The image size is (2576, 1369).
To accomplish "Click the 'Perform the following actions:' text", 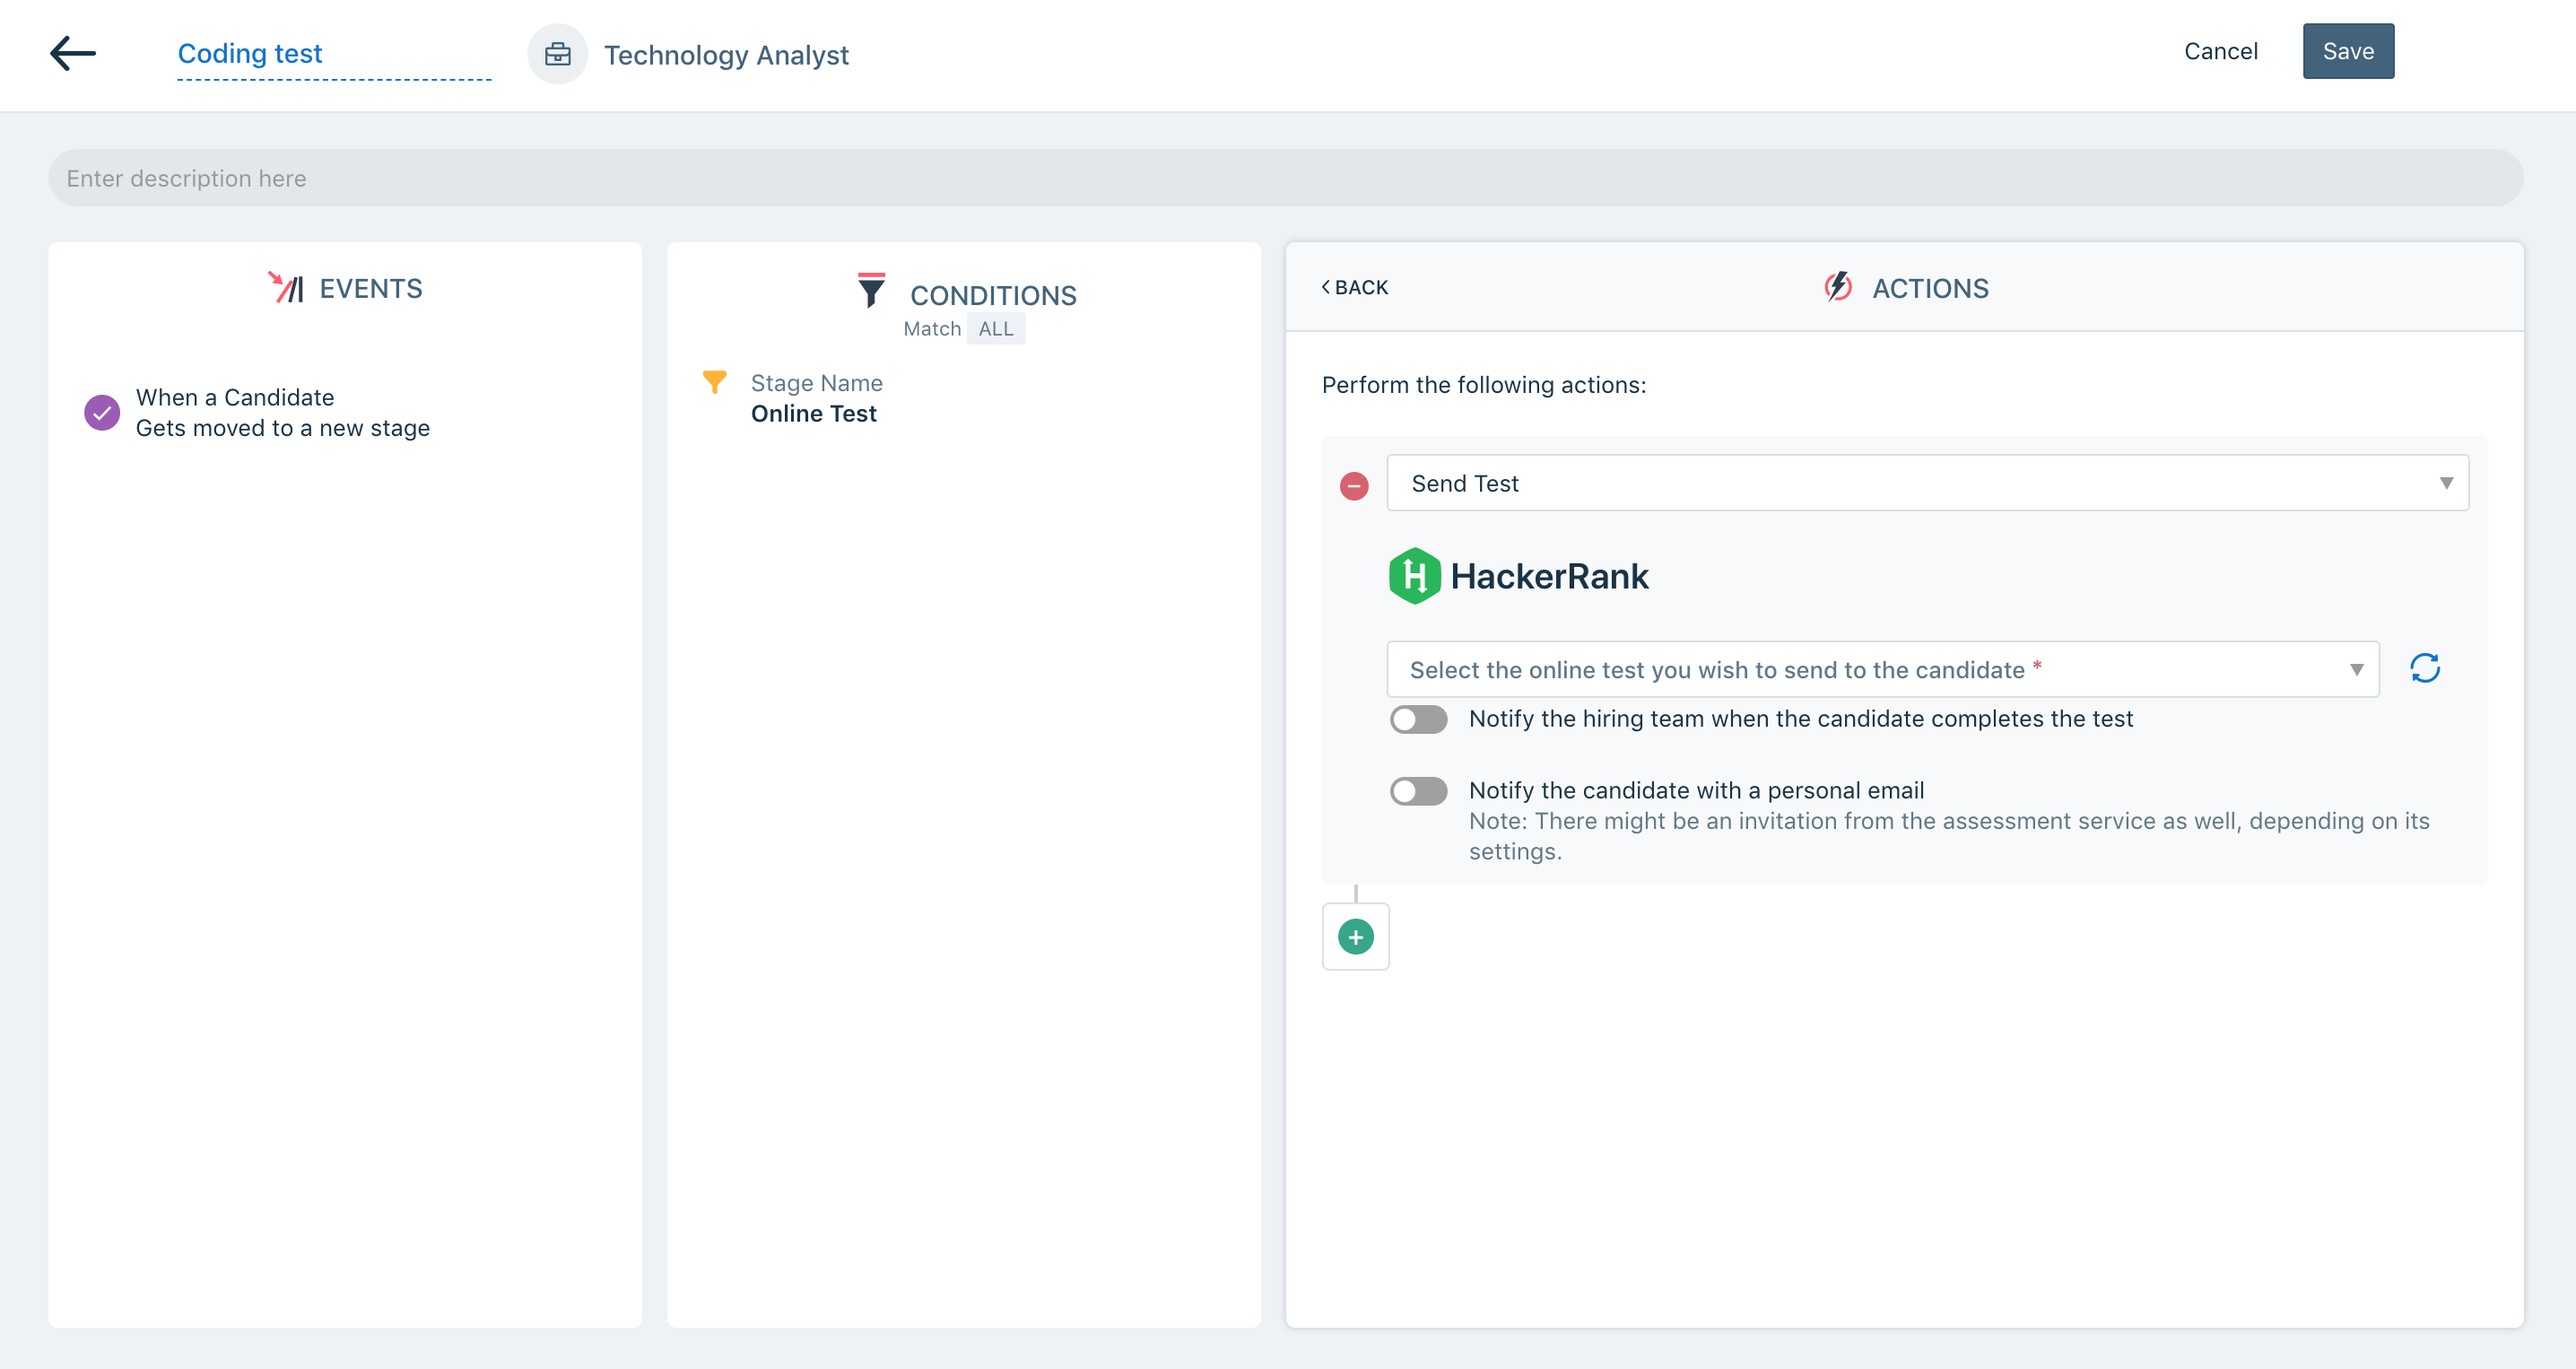I will point(1484,385).
